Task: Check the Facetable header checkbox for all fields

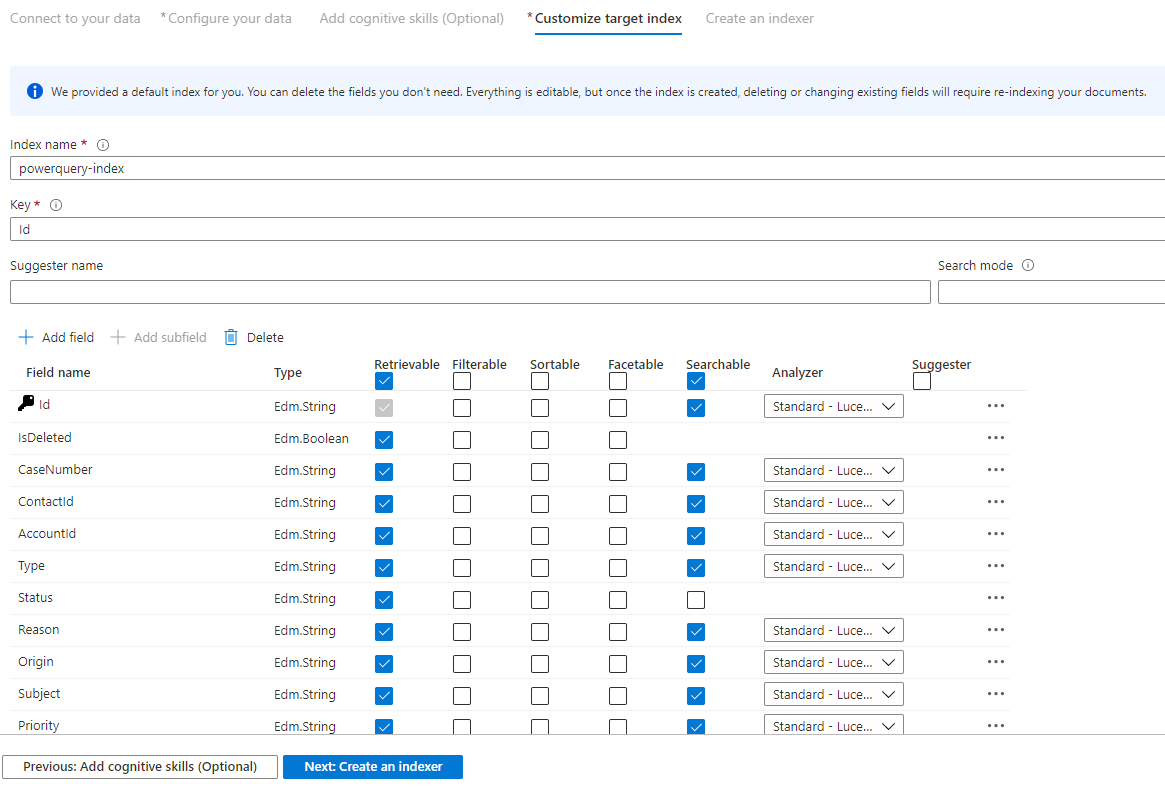Action: 618,381
